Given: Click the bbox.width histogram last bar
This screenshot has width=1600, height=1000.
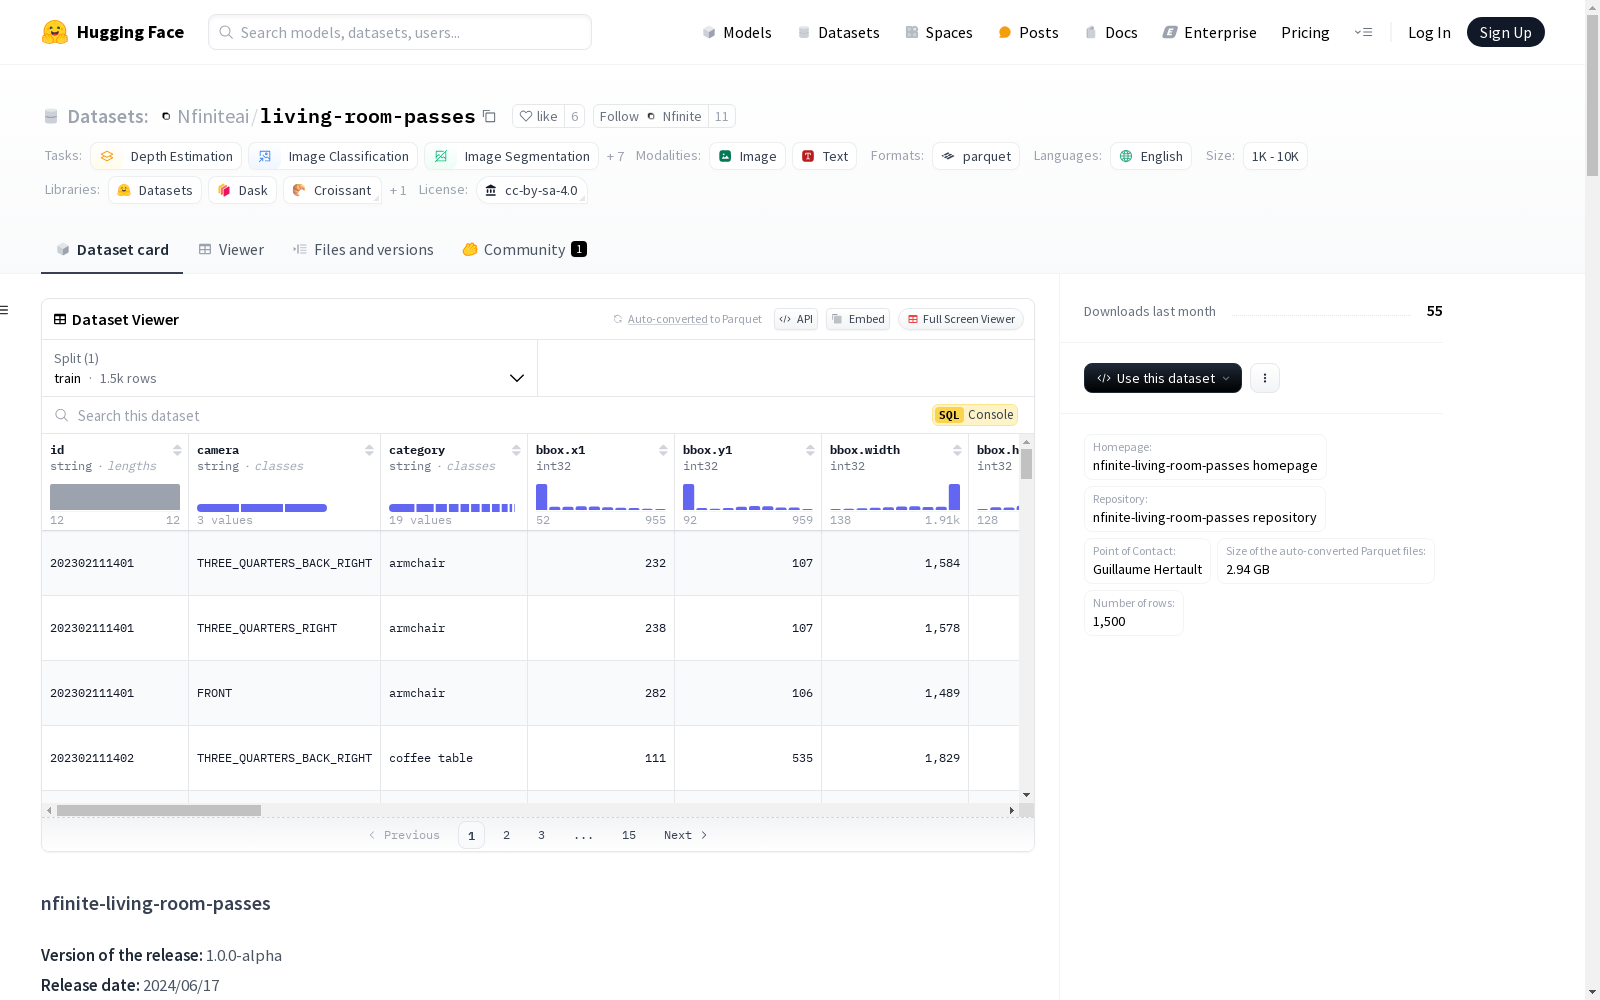Looking at the screenshot, I should pyautogui.click(x=954, y=497).
